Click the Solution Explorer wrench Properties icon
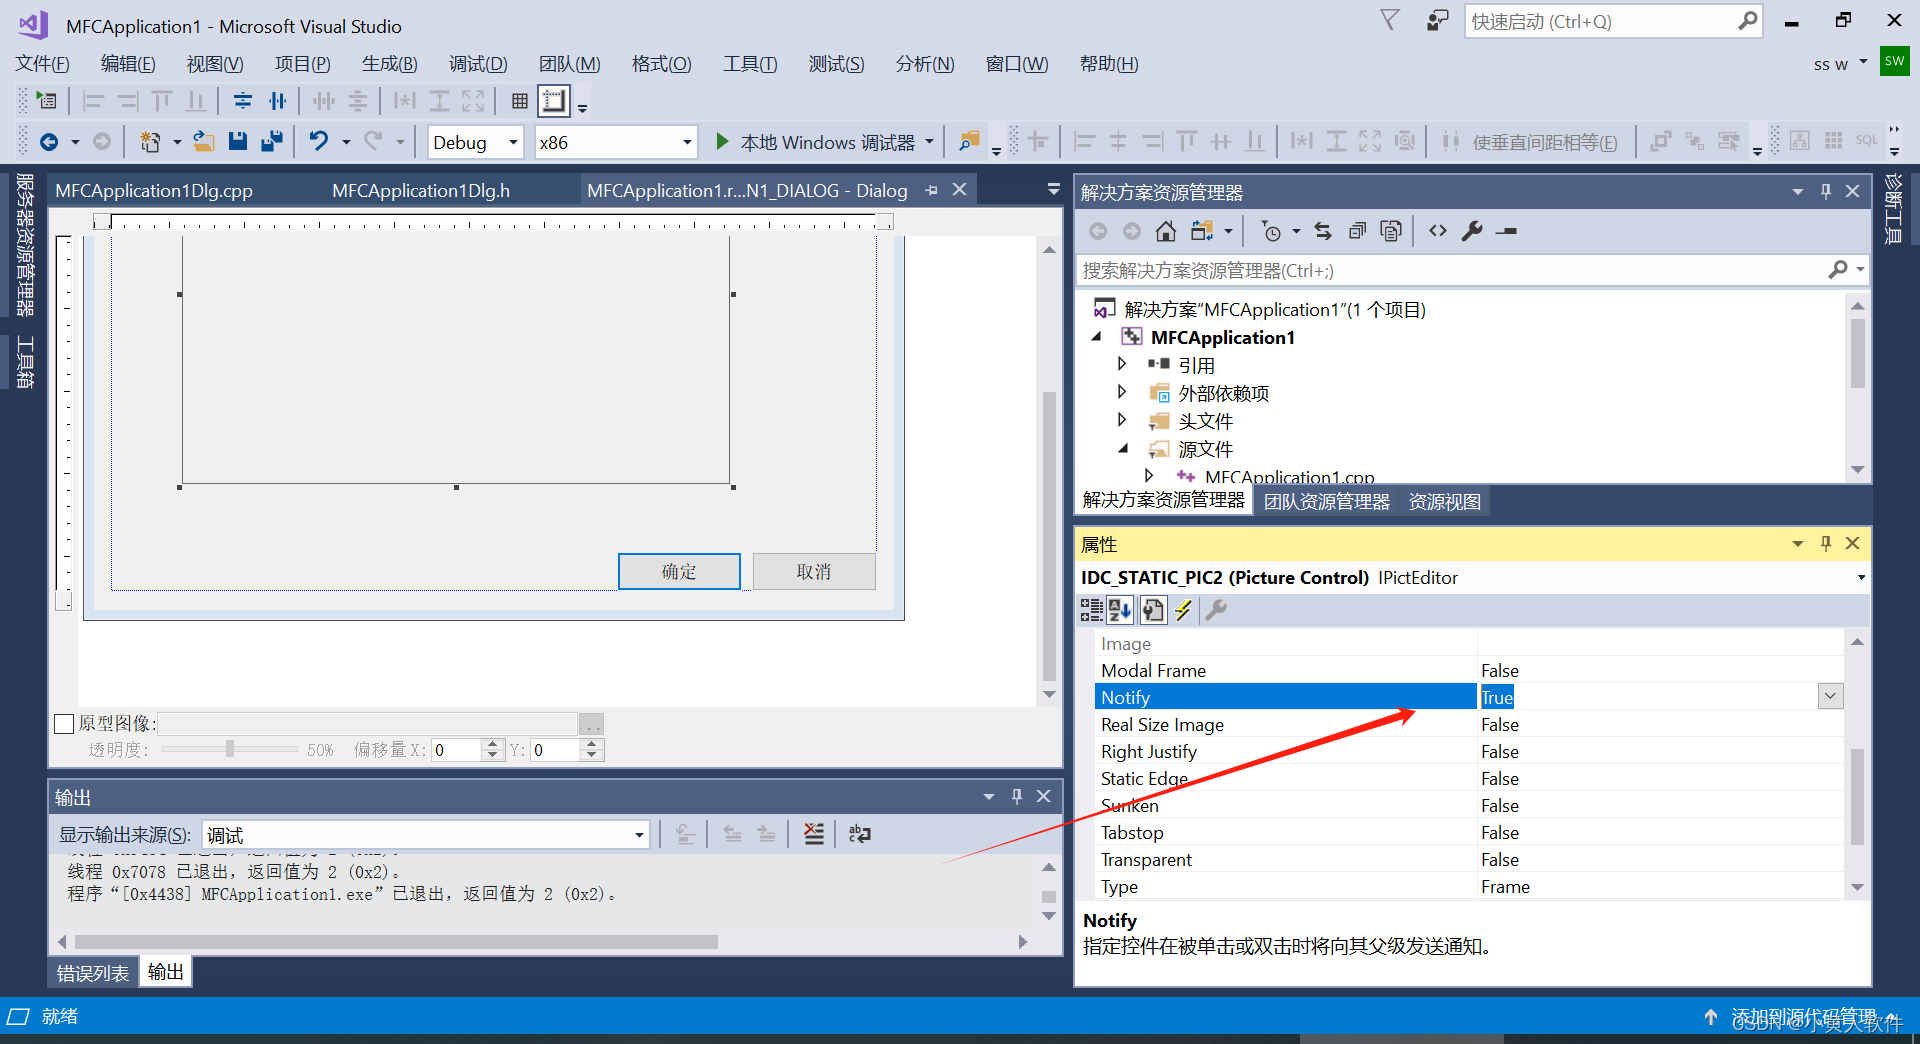 tap(1472, 231)
